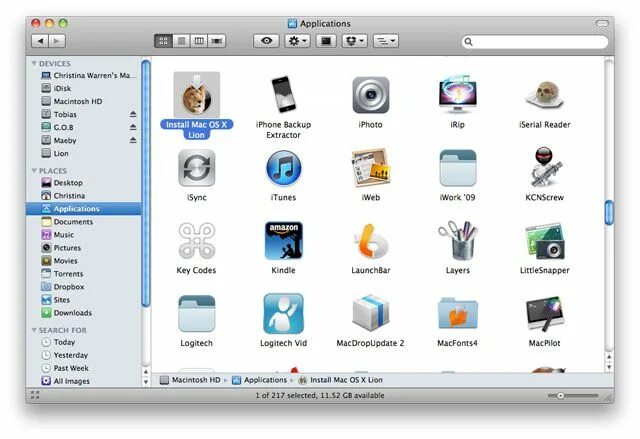
Task: Open the Lion volume in sidebar
Action: (84, 153)
